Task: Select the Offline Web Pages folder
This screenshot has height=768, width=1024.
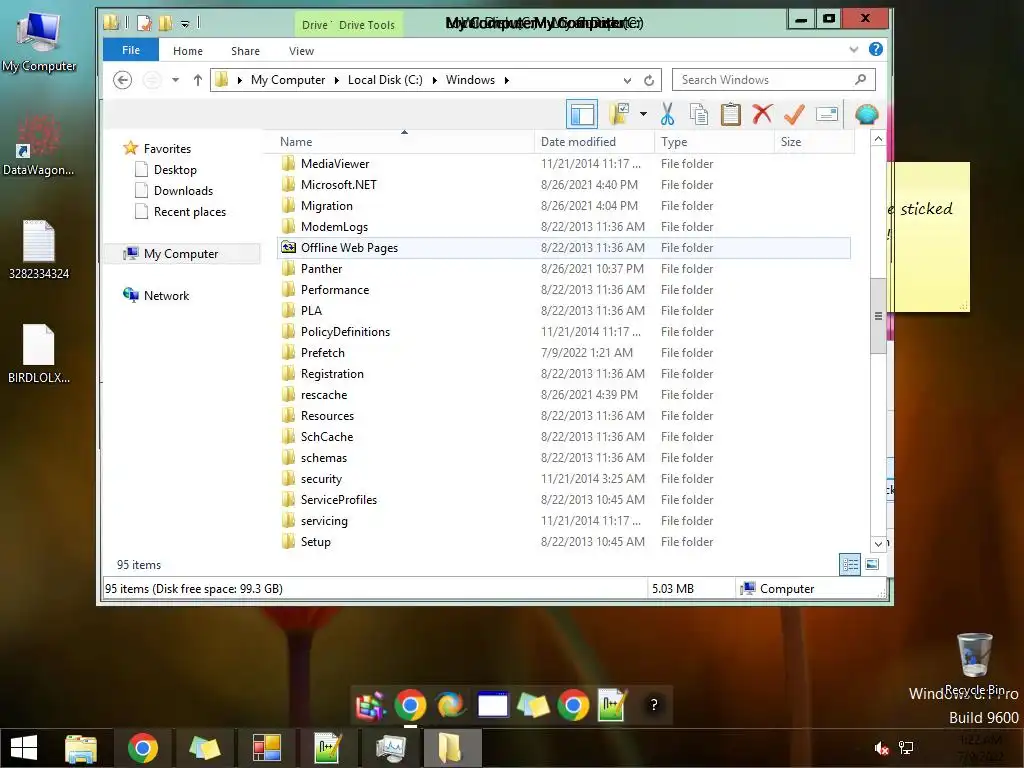Action: (564, 248)
